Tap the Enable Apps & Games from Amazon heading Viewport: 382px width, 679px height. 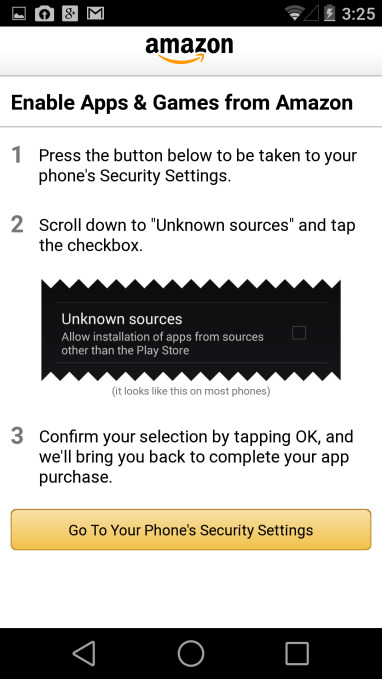click(182, 103)
